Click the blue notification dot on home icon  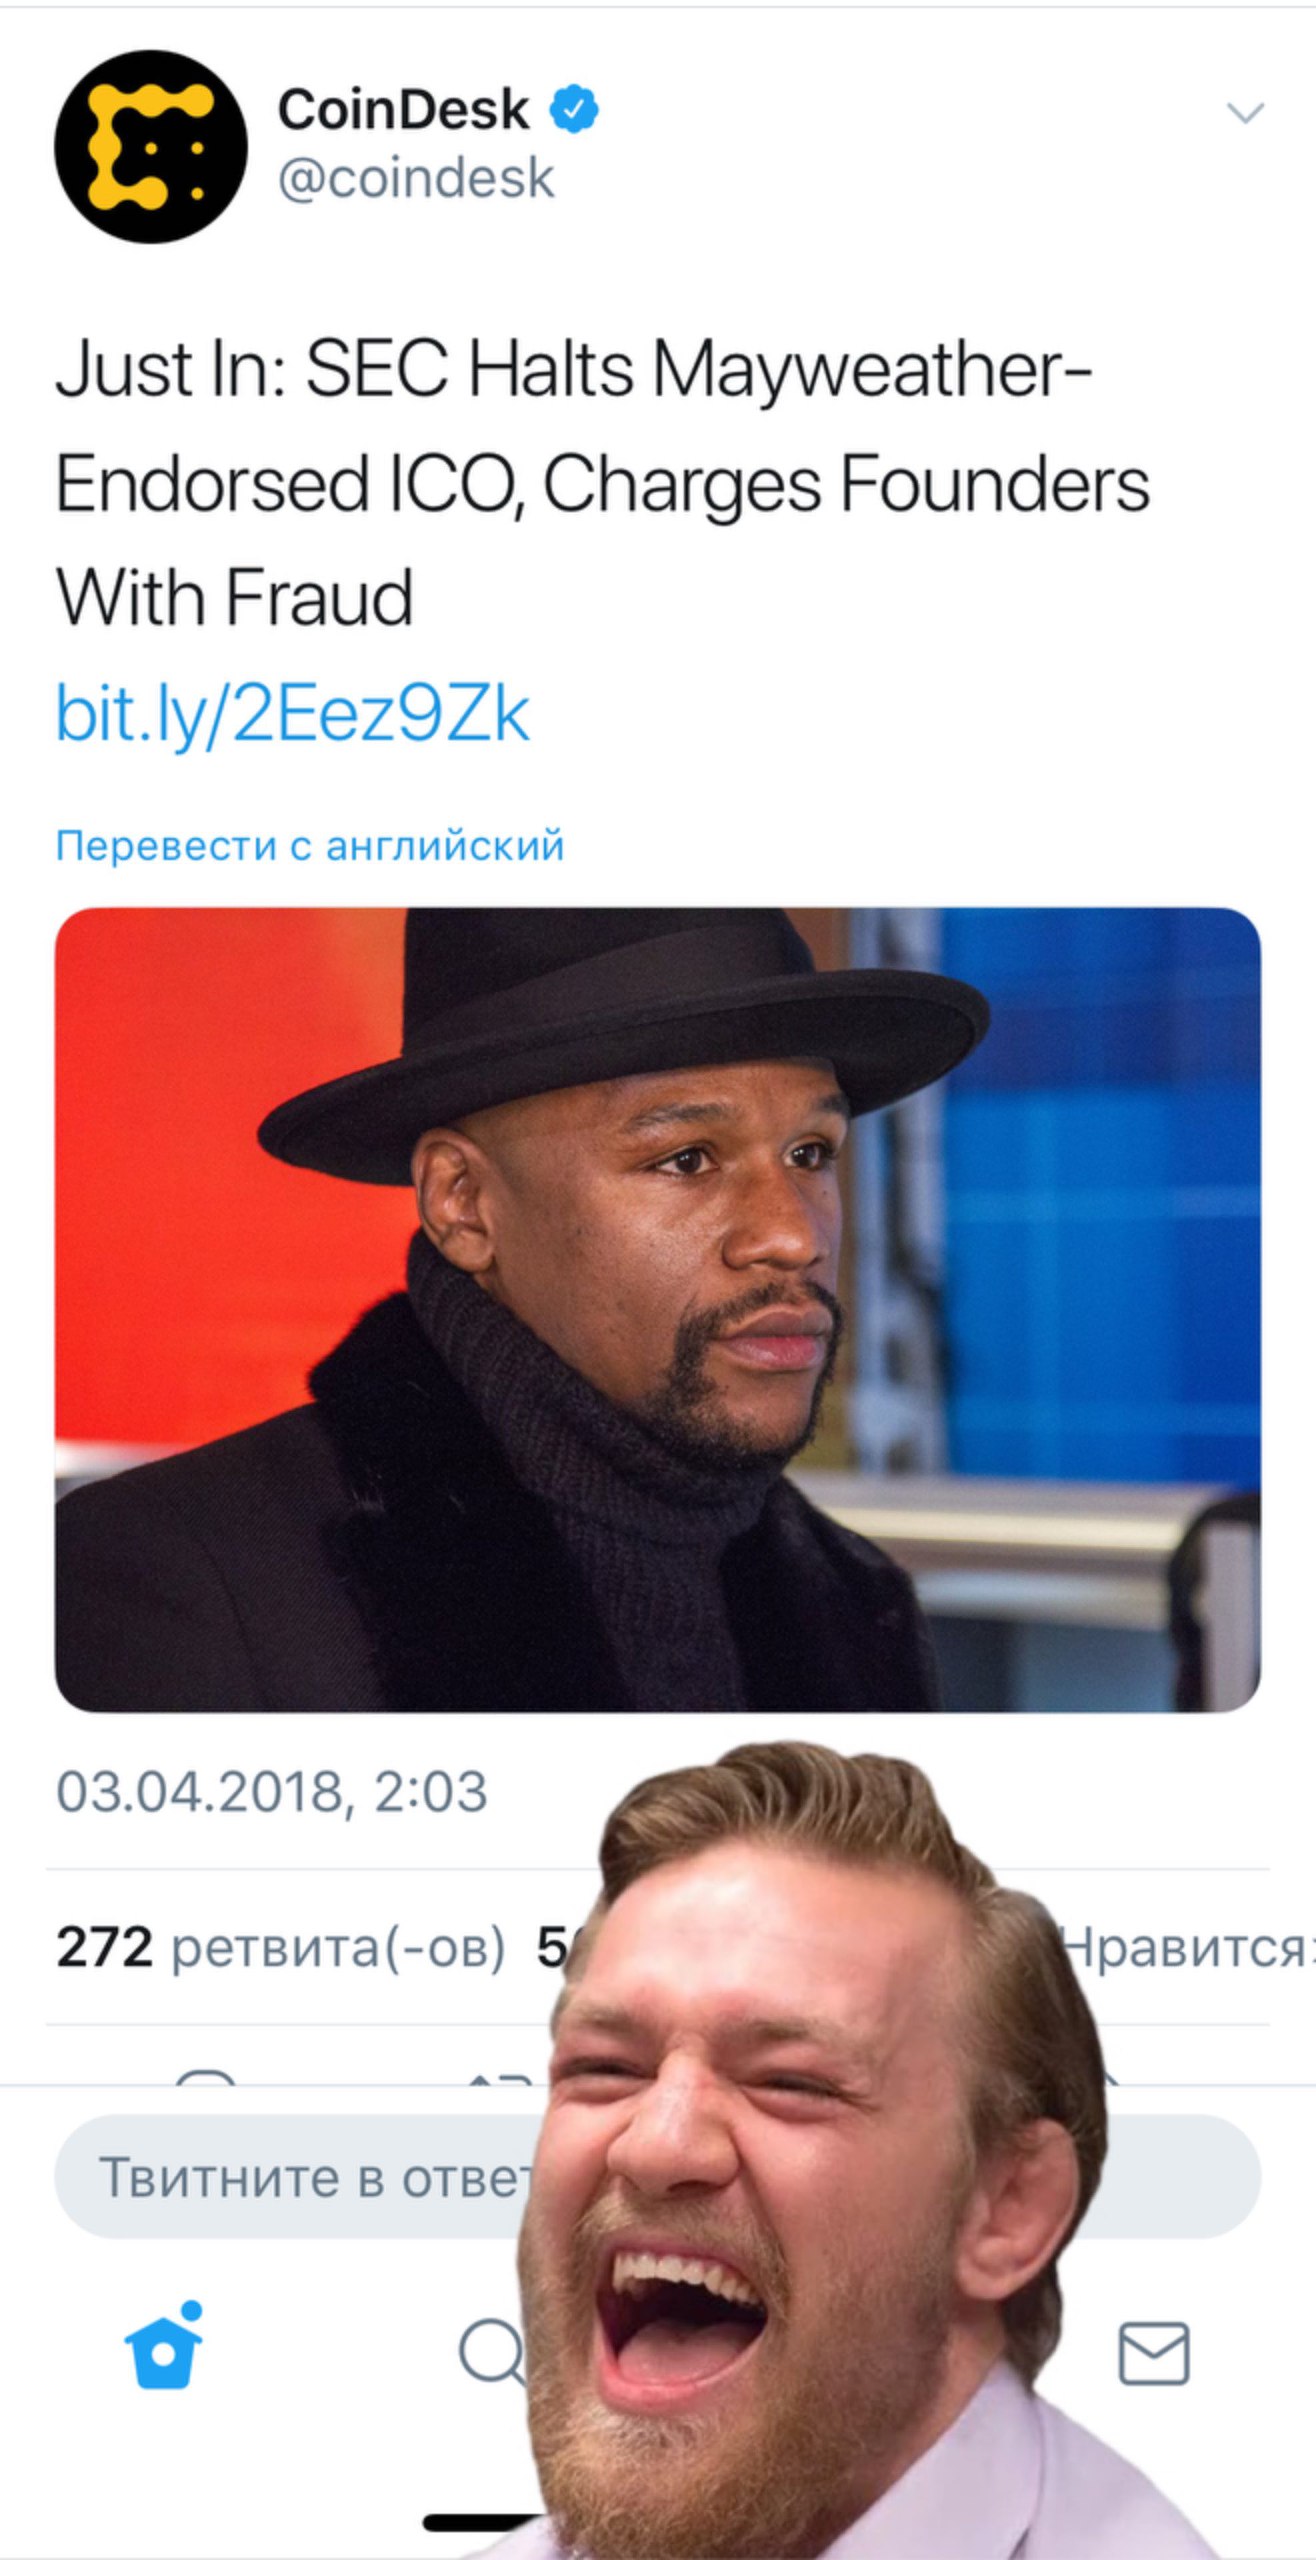point(191,2310)
